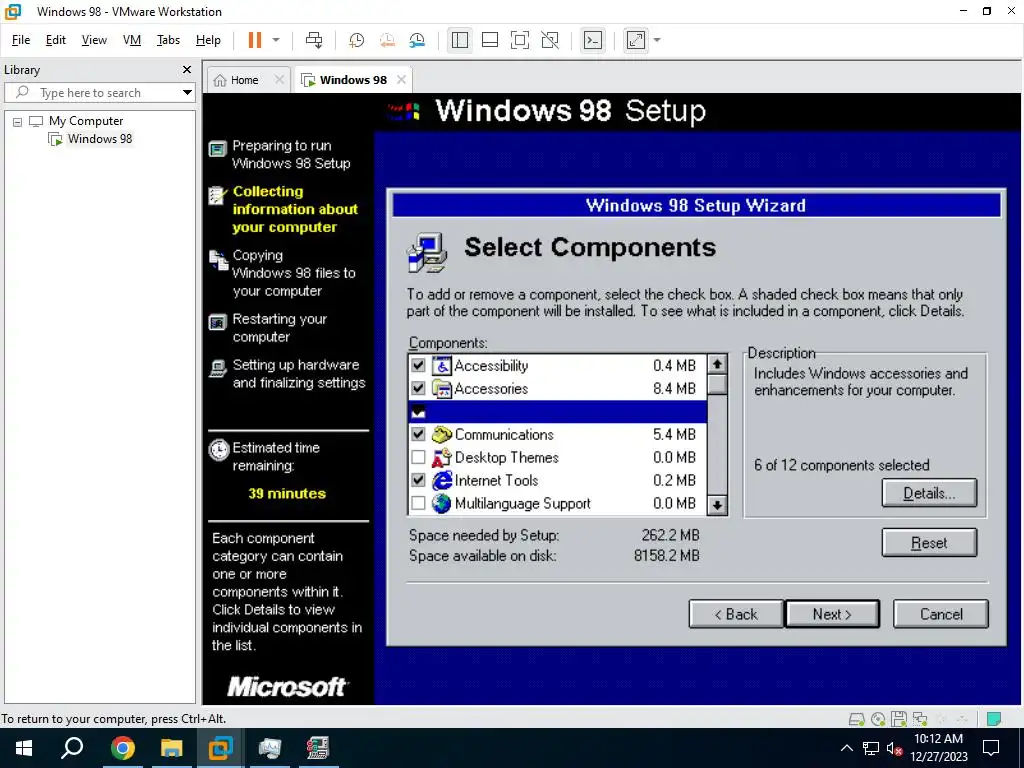Click the components list scrollbar thumb

717,384
